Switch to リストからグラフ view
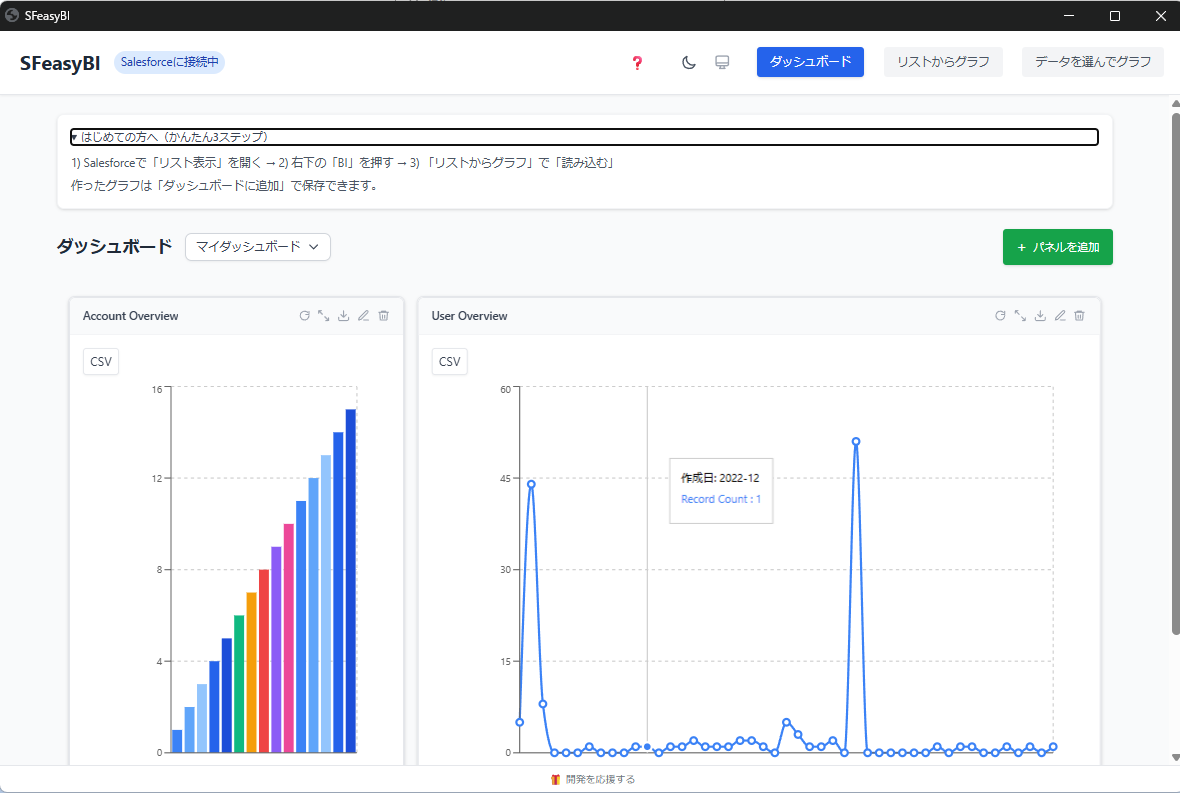1180x793 pixels. pos(942,61)
